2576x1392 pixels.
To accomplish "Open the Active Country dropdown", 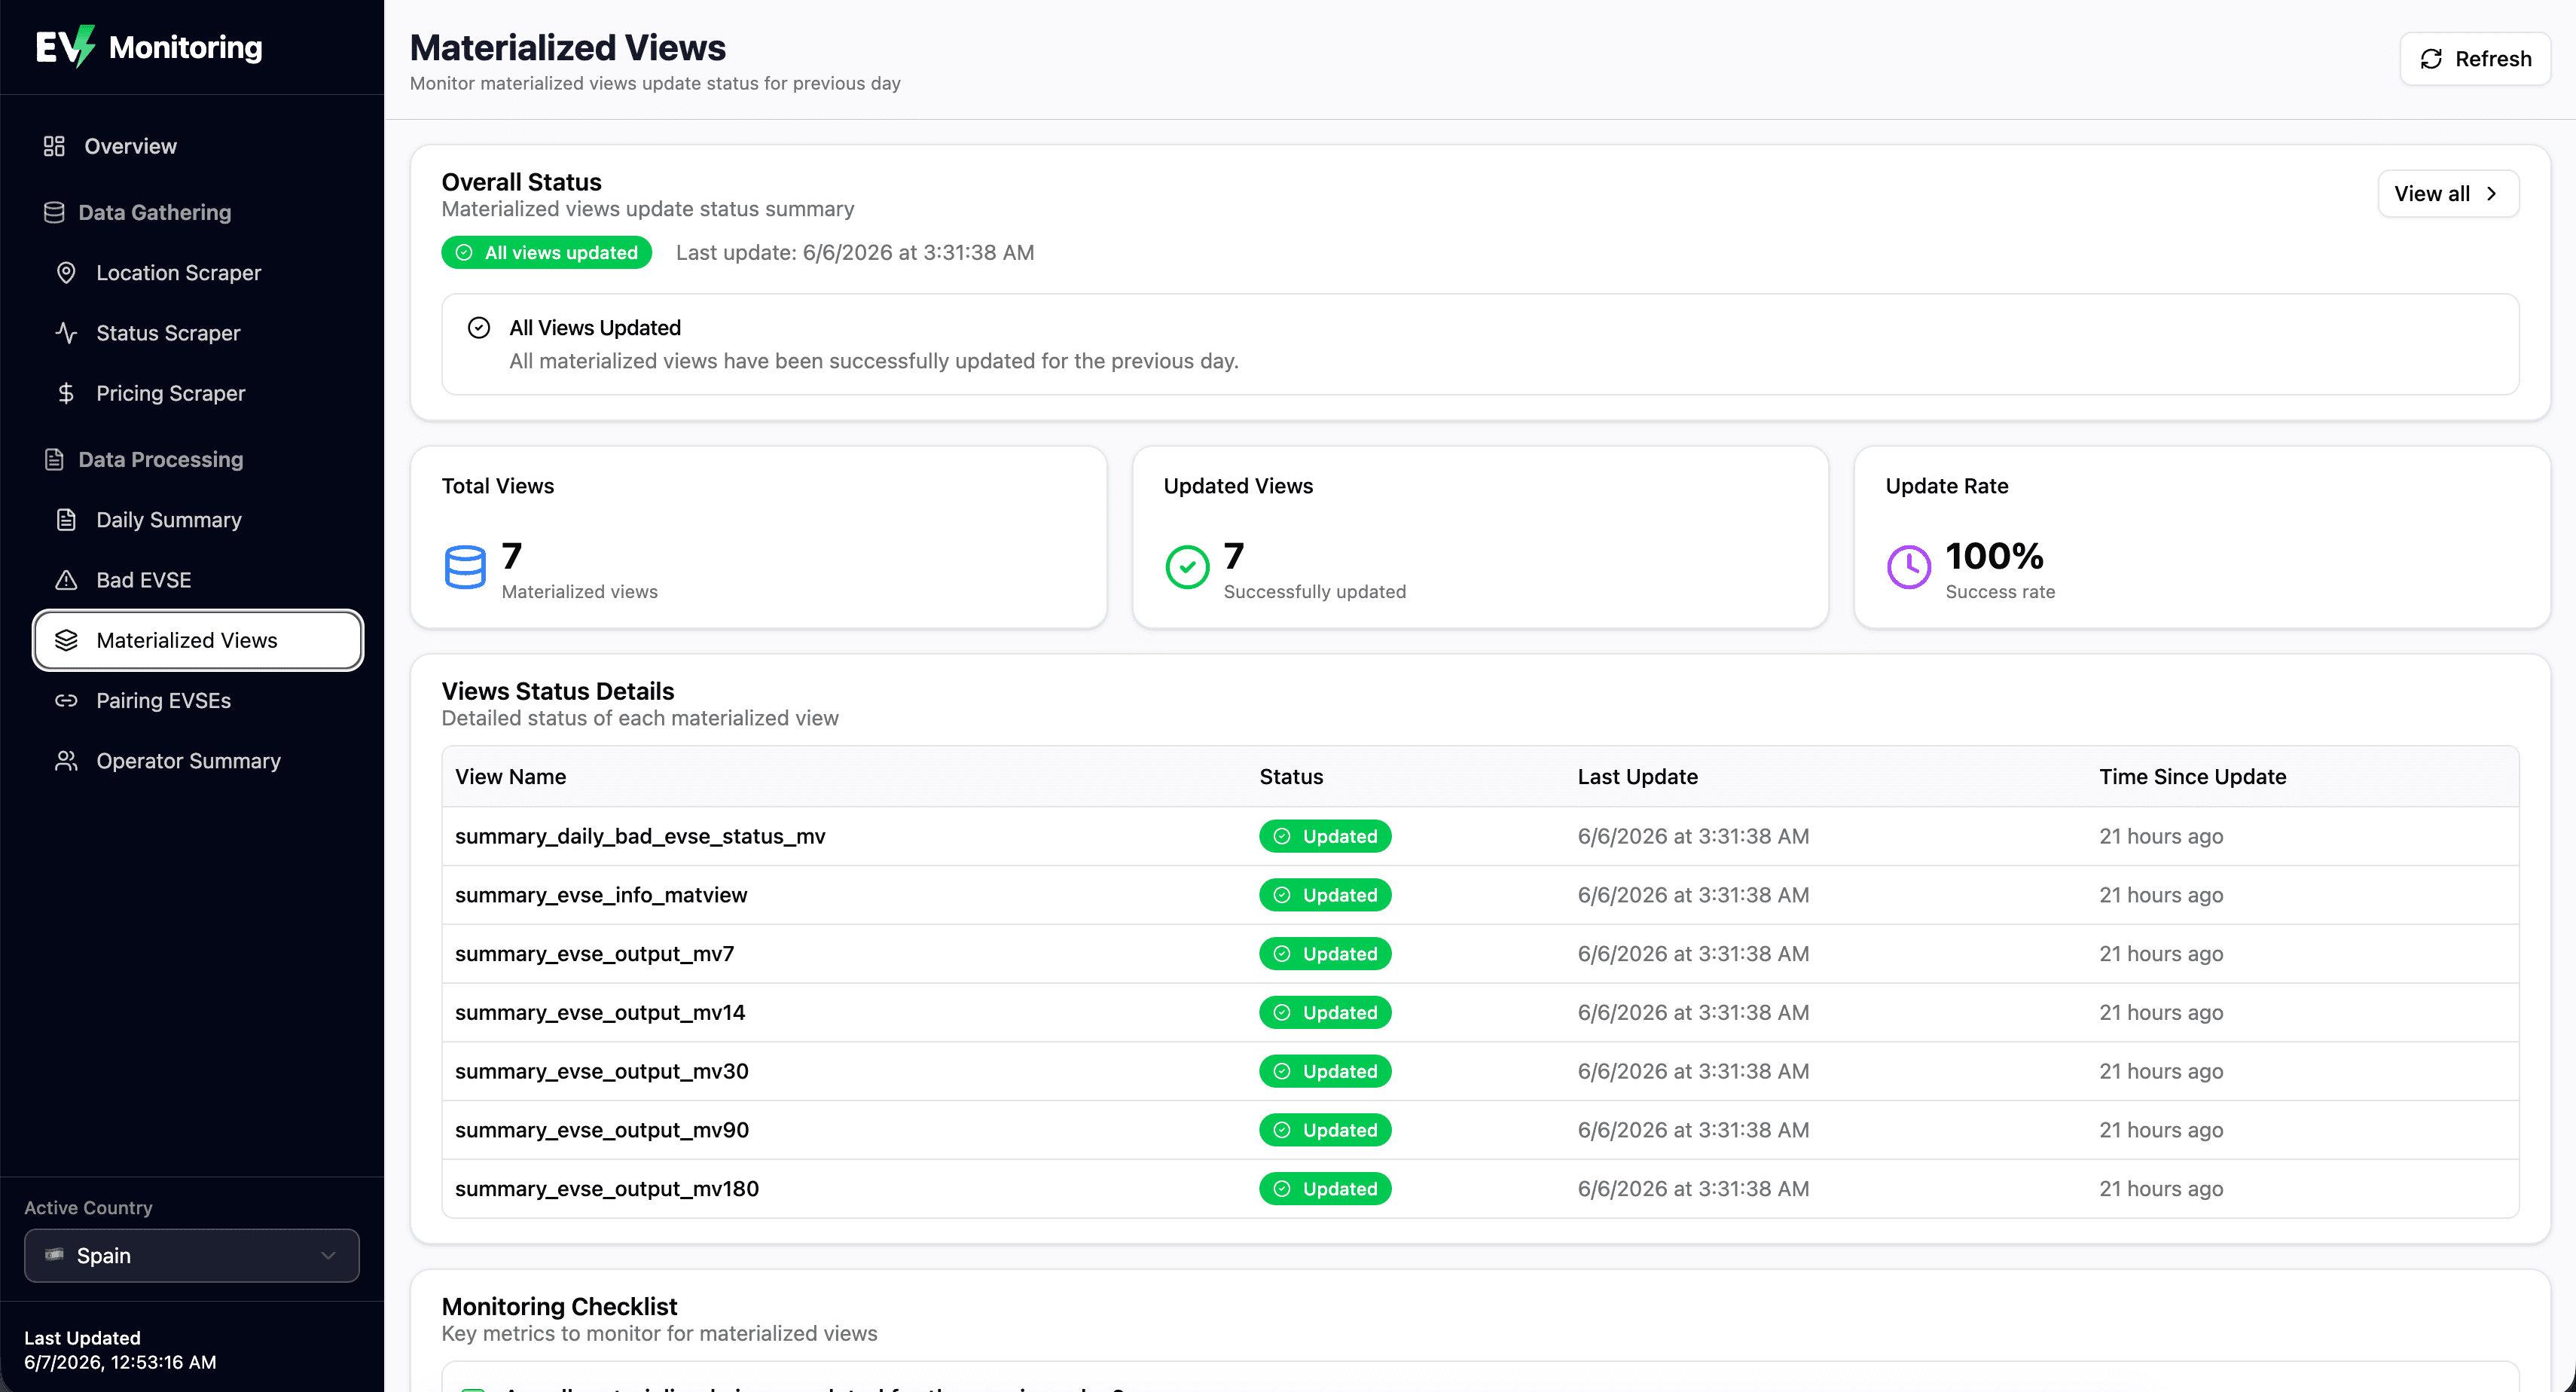I will tap(192, 1255).
